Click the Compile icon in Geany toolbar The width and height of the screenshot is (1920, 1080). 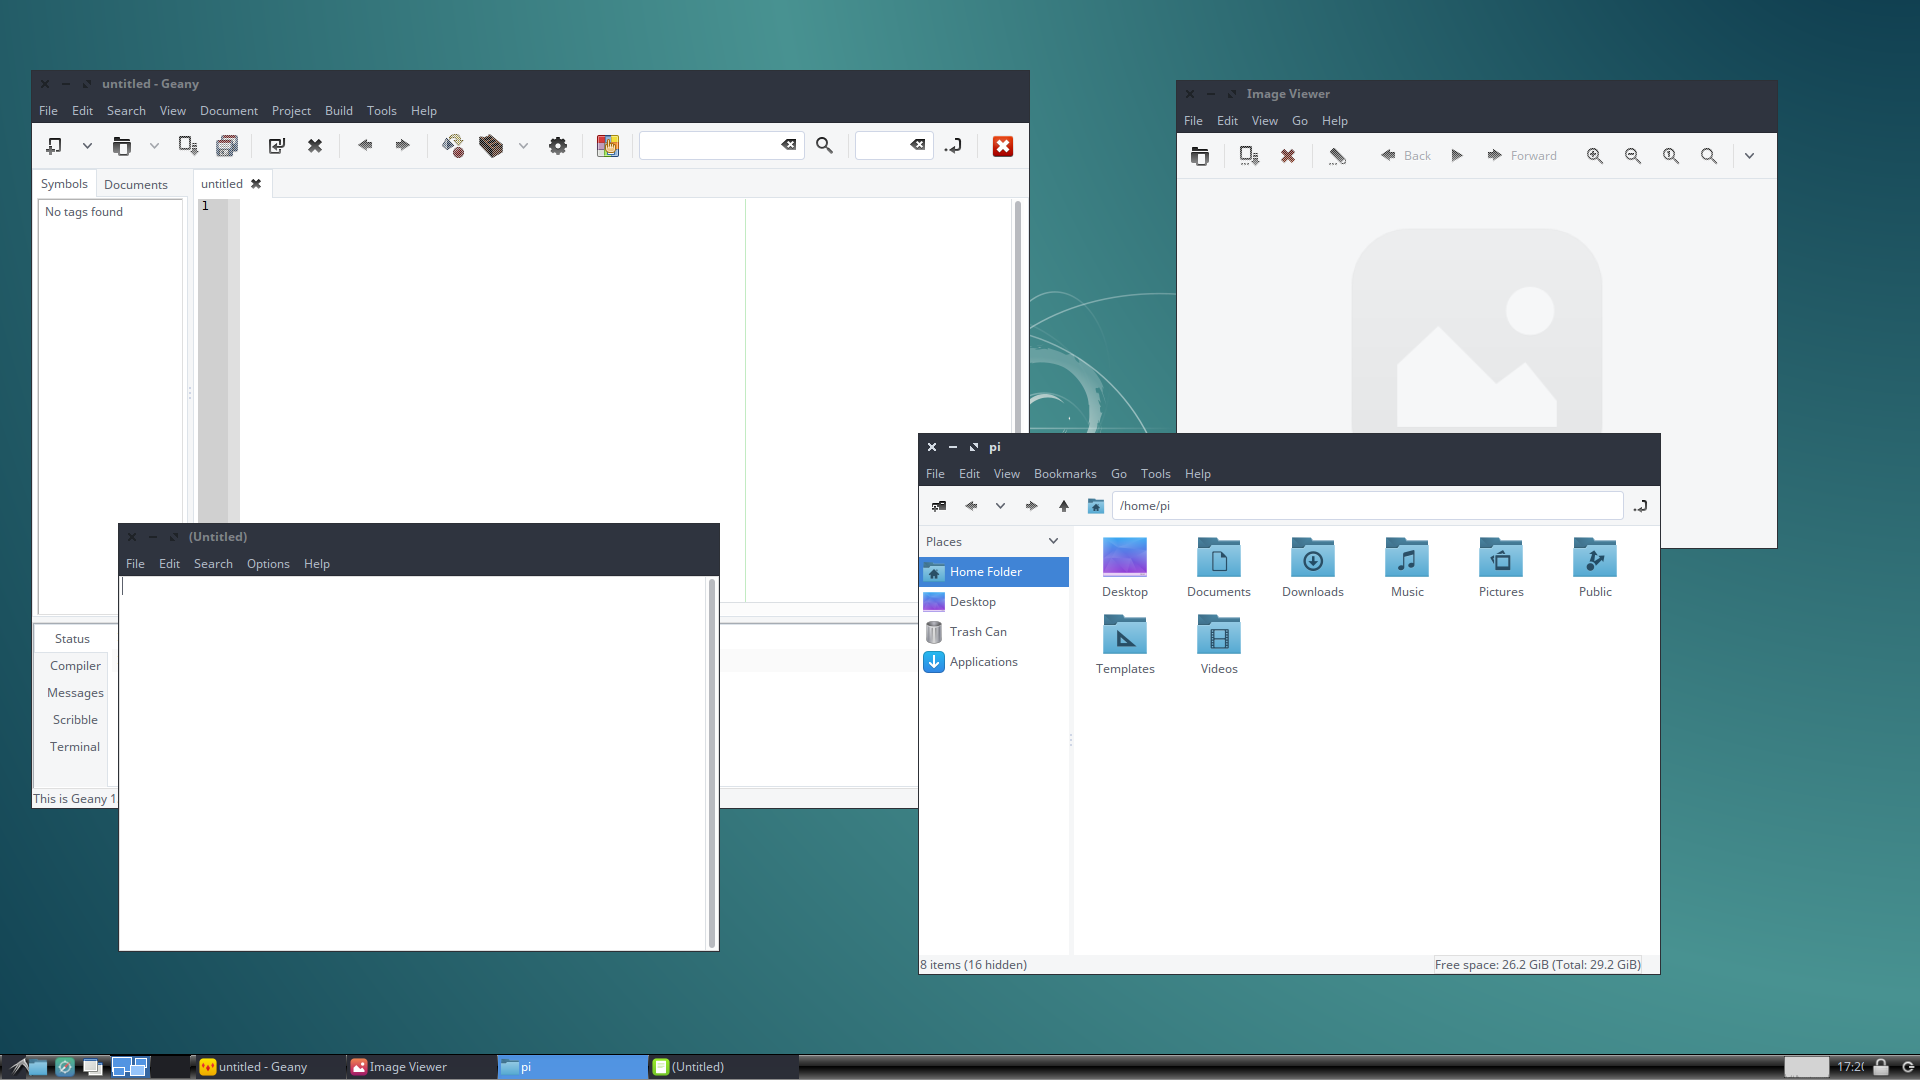click(453, 146)
